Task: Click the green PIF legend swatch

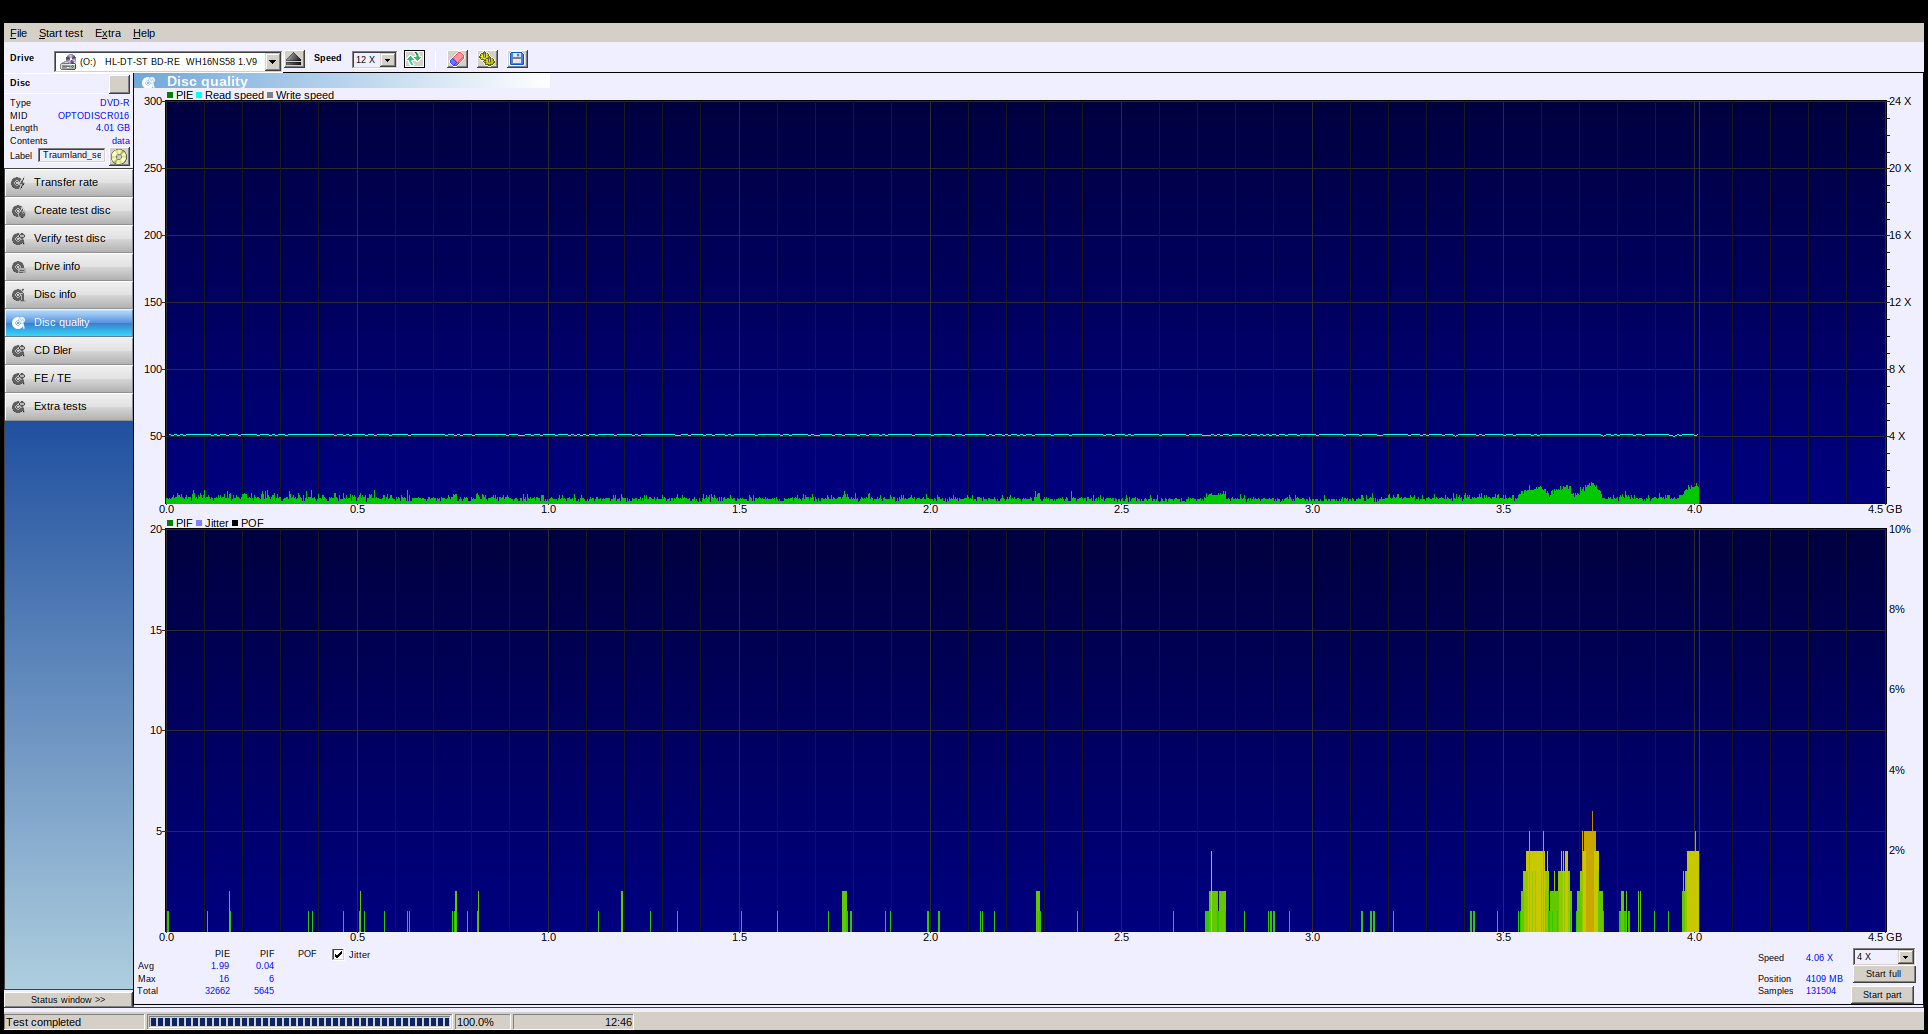Action: [170, 523]
